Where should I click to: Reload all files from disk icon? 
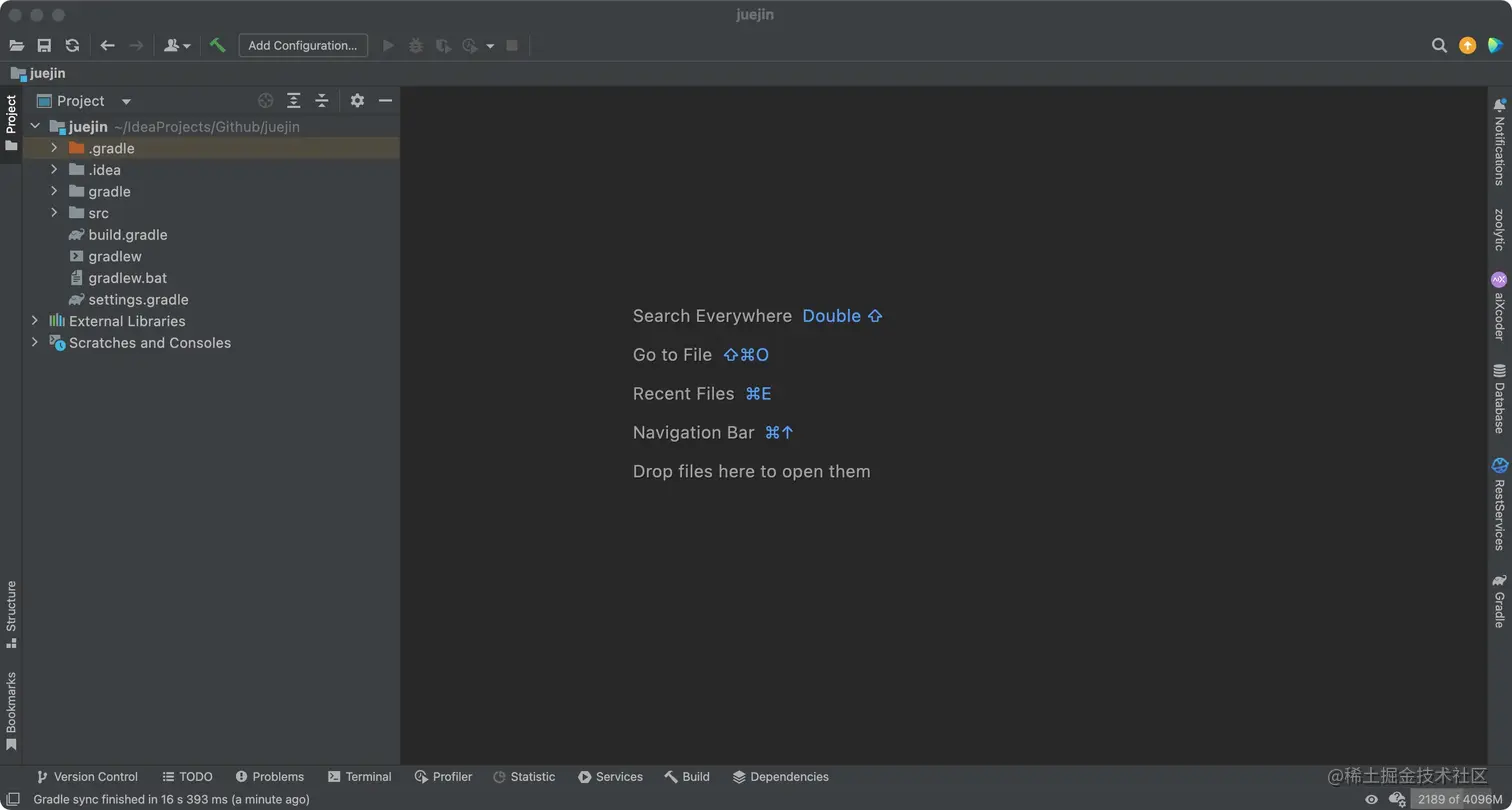[x=72, y=45]
